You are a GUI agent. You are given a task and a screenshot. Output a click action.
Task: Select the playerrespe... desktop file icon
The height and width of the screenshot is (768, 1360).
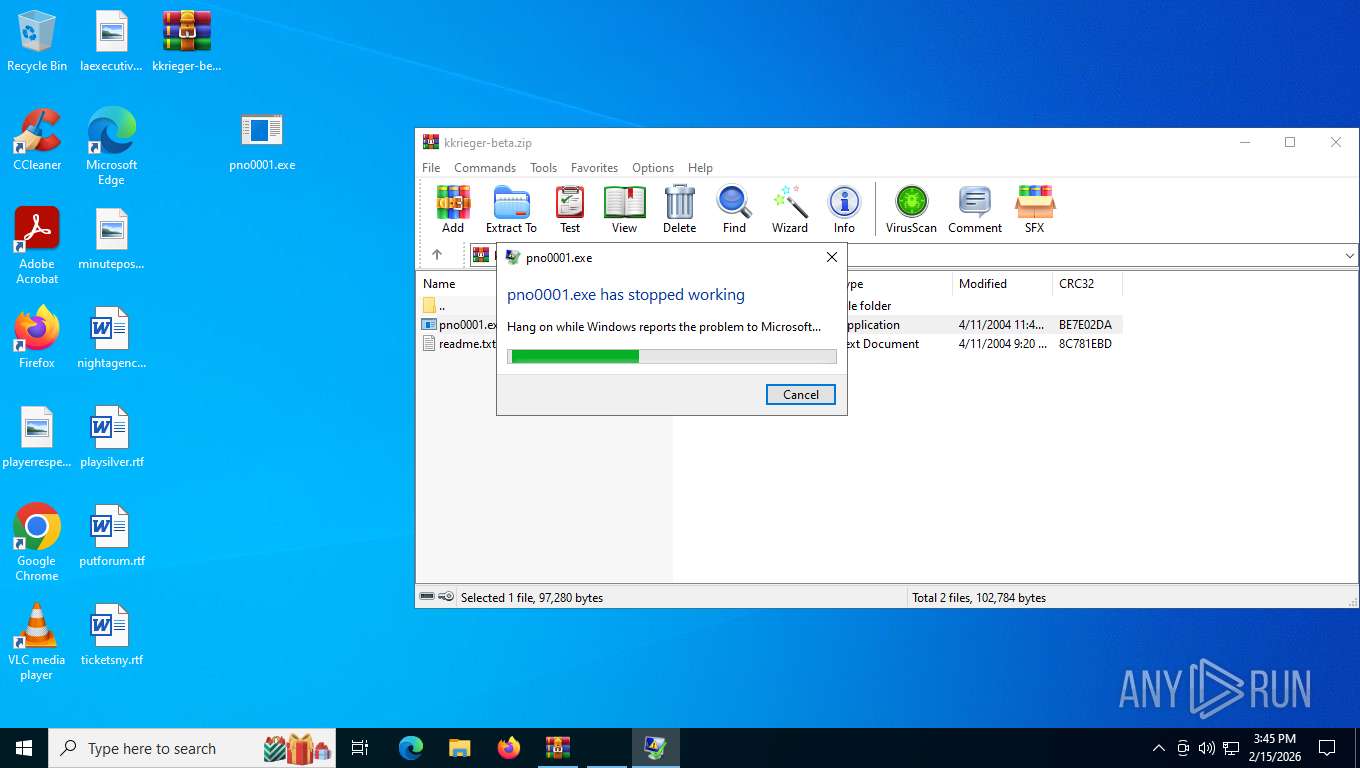point(37,437)
